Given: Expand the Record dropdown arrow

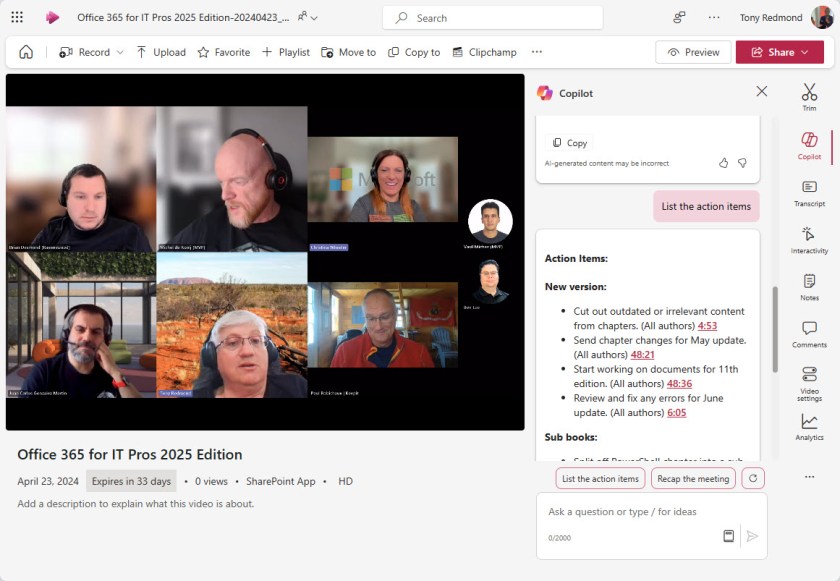Looking at the screenshot, I should pyautogui.click(x=120, y=52).
